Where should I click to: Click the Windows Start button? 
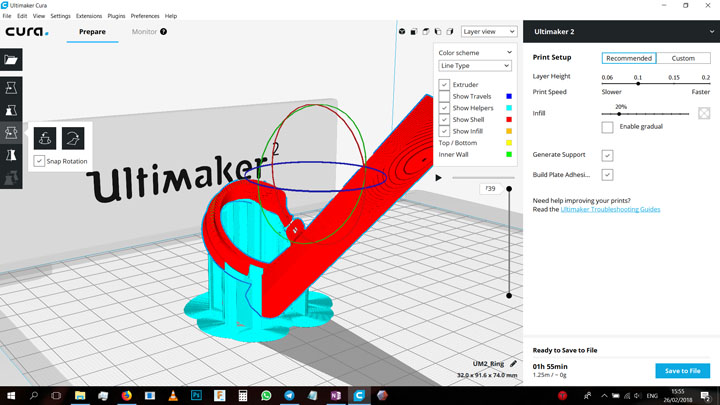point(11,395)
